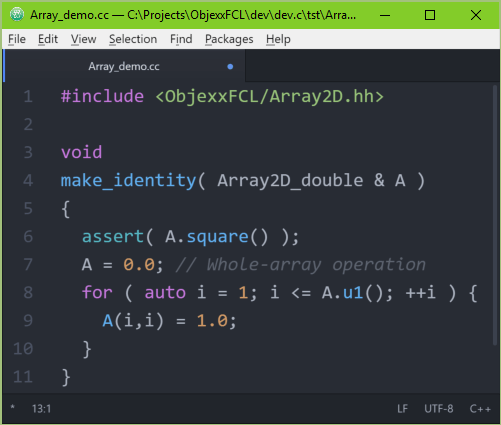Image resolution: width=501 pixels, height=425 pixels.
Task: Click line number 8 in gutter
Action: [x=28, y=293]
